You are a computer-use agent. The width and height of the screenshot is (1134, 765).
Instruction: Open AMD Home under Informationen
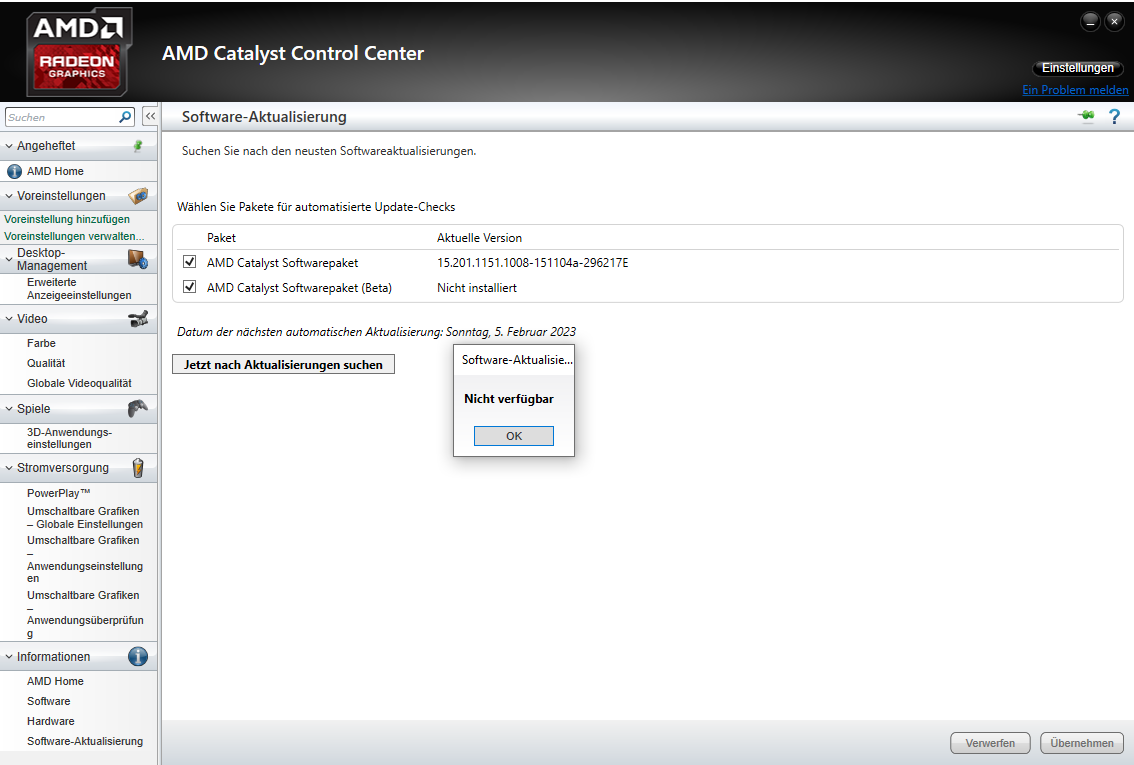pos(55,681)
